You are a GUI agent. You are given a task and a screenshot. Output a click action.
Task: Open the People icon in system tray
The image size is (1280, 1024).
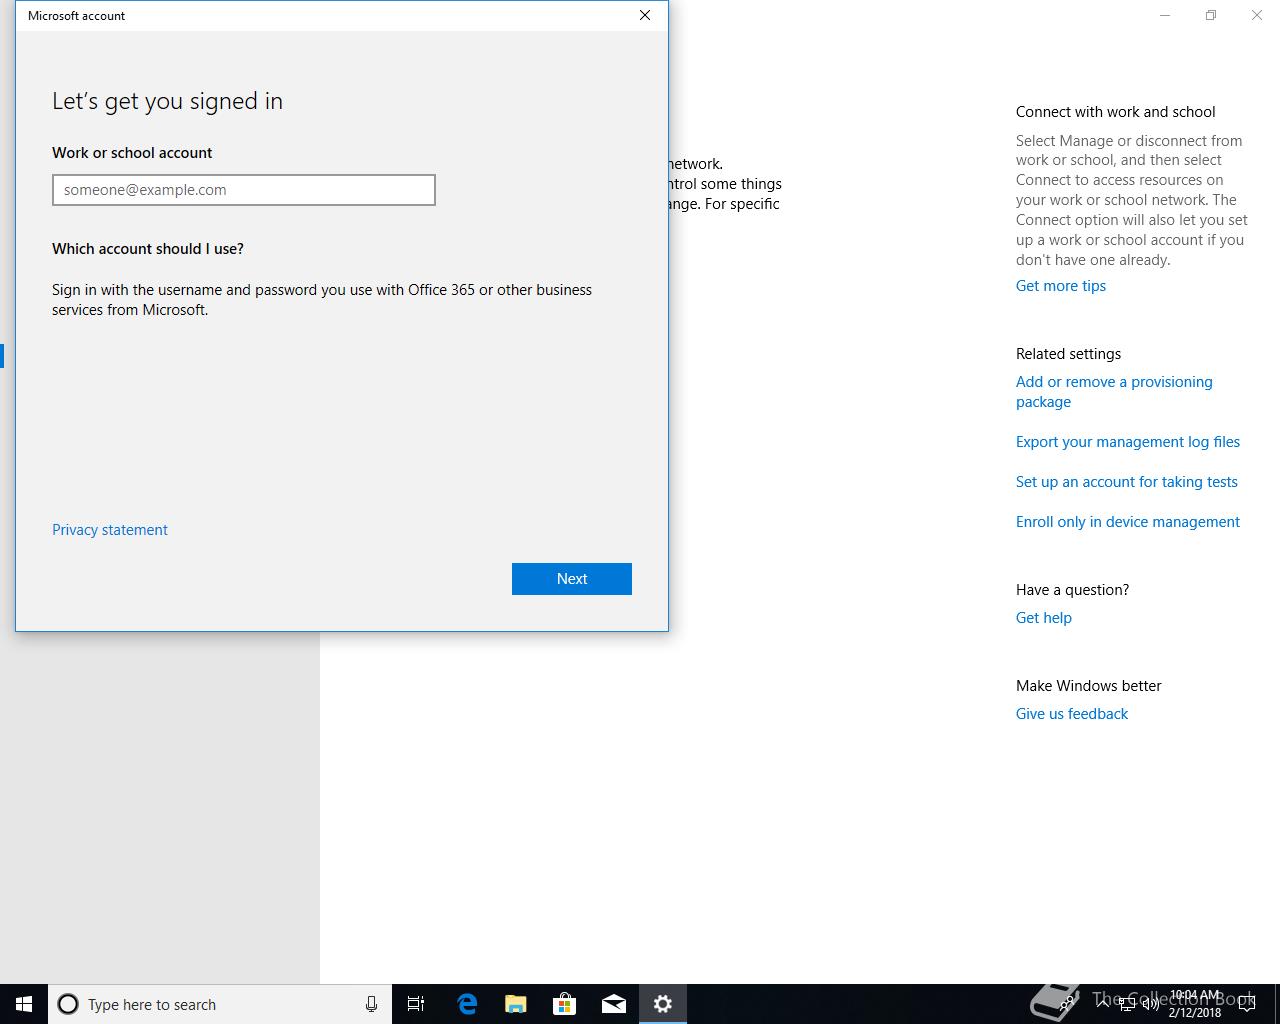coord(1068,1004)
